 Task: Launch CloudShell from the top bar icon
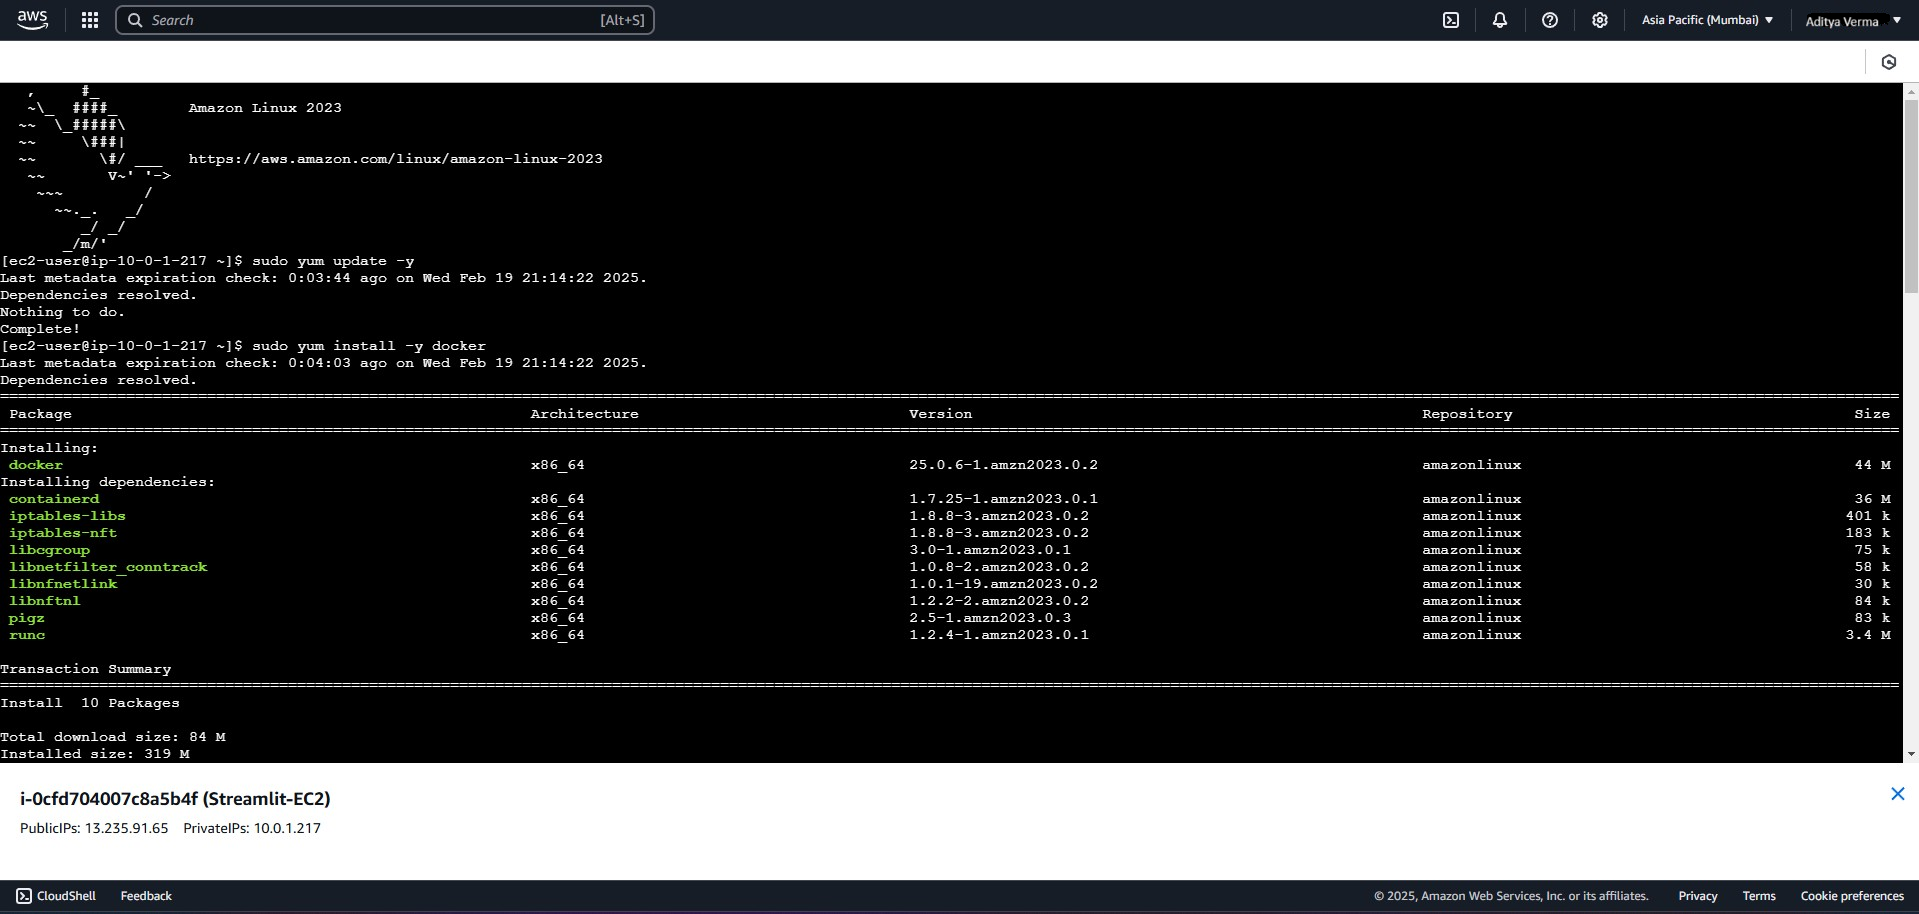tap(1451, 20)
